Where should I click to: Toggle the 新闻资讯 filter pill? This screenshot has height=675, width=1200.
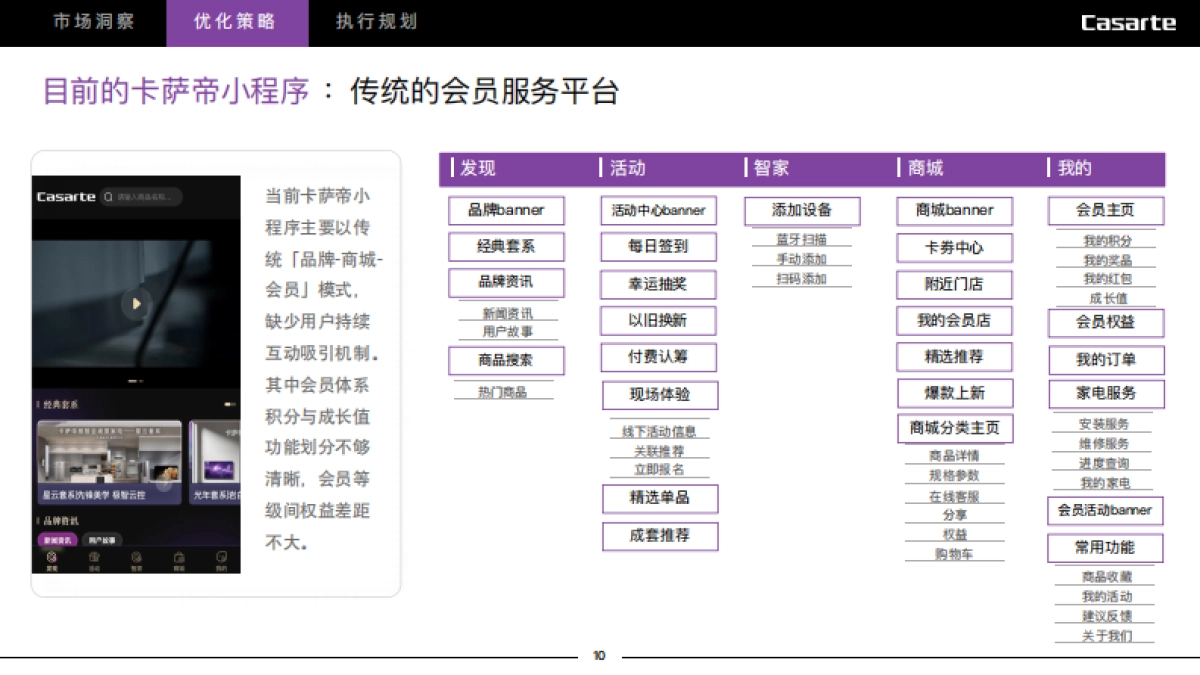(57, 538)
